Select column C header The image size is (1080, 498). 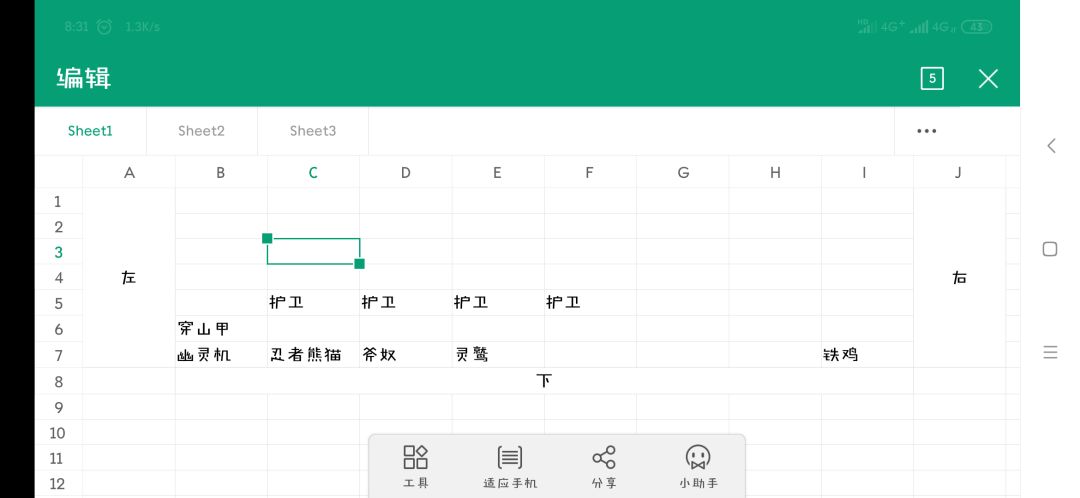click(313, 172)
